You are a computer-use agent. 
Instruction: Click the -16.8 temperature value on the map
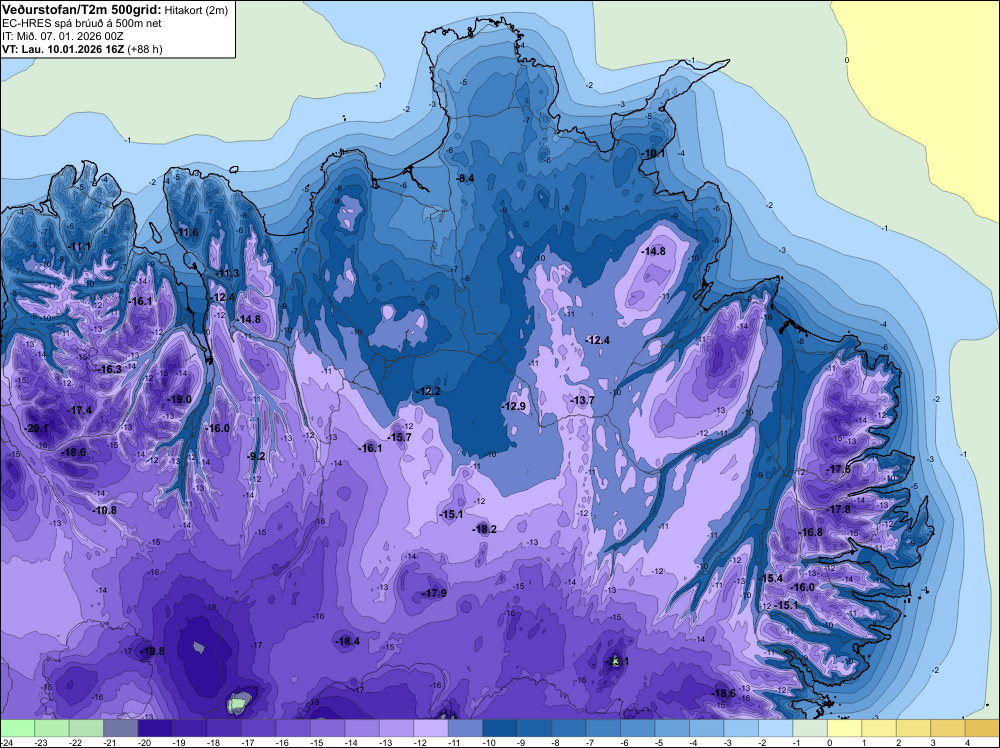pyautogui.click(x=811, y=532)
